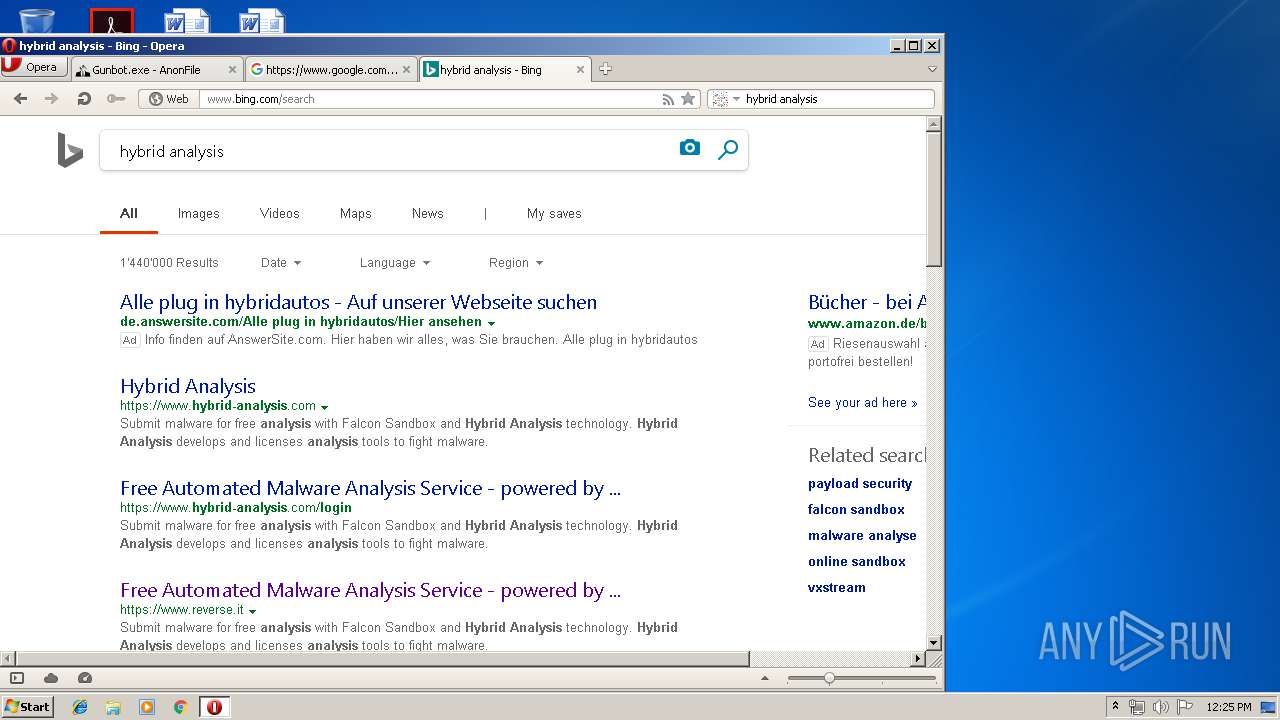The height and width of the screenshot is (720, 1280).
Task: Open related search online sandbox
Action: point(857,562)
